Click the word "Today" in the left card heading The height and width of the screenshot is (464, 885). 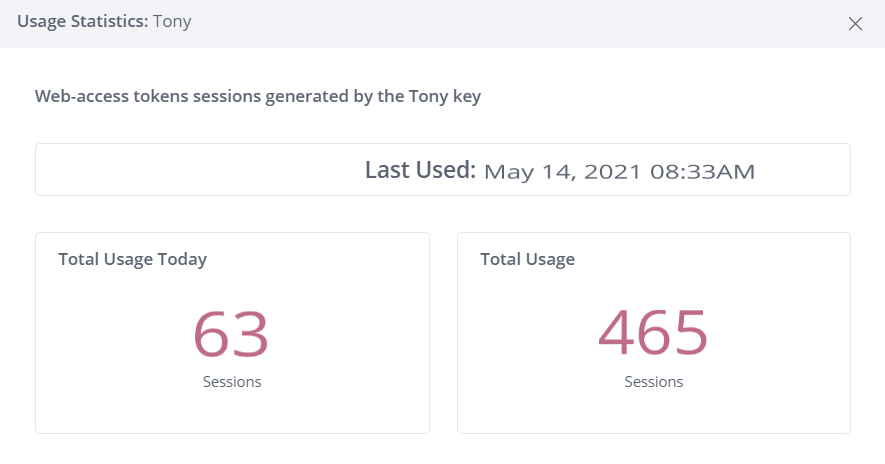pyautogui.click(x=182, y=259)
